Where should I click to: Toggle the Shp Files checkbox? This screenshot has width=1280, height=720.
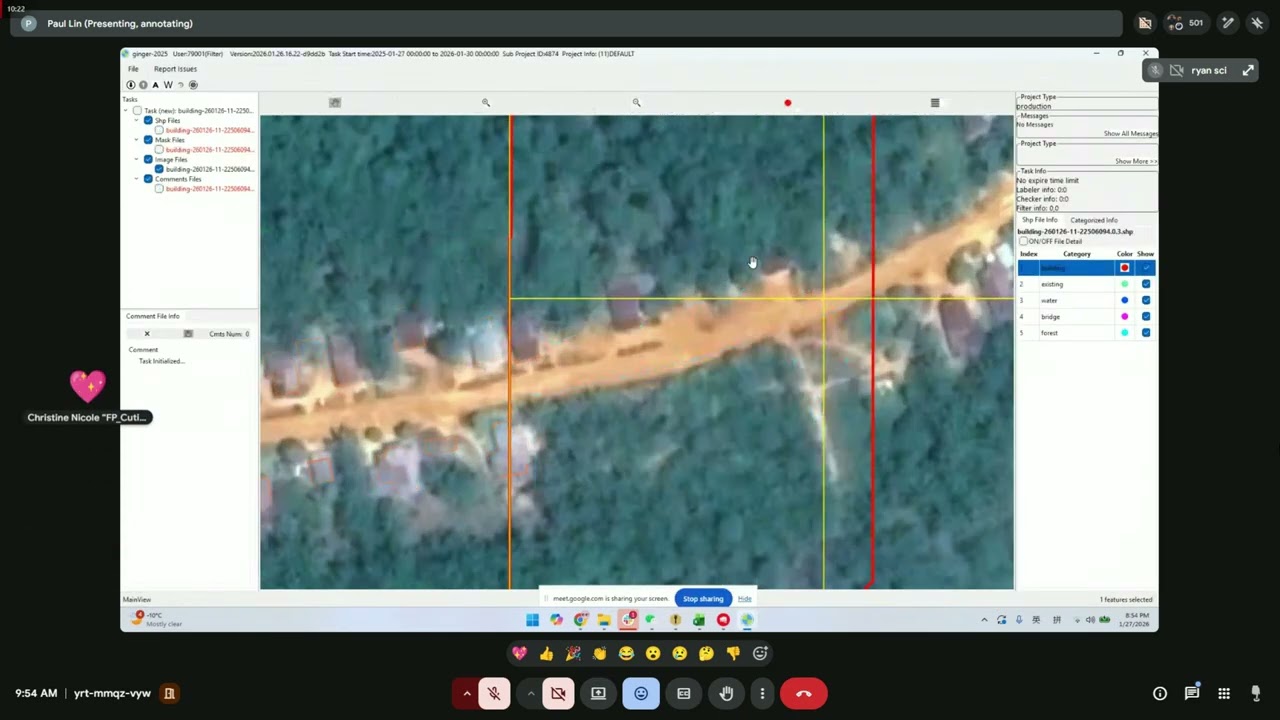coord(148,121)
